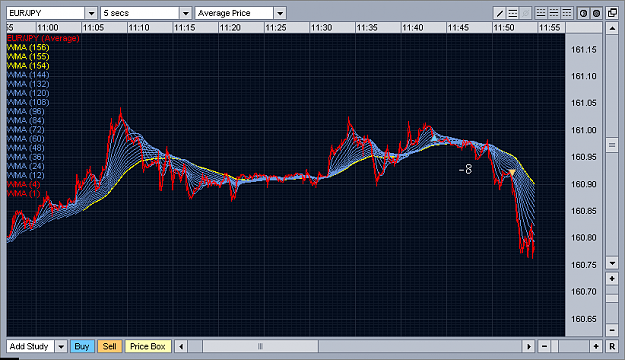
Task: Click the 161.00 price axis label
Action: [584, 131]
